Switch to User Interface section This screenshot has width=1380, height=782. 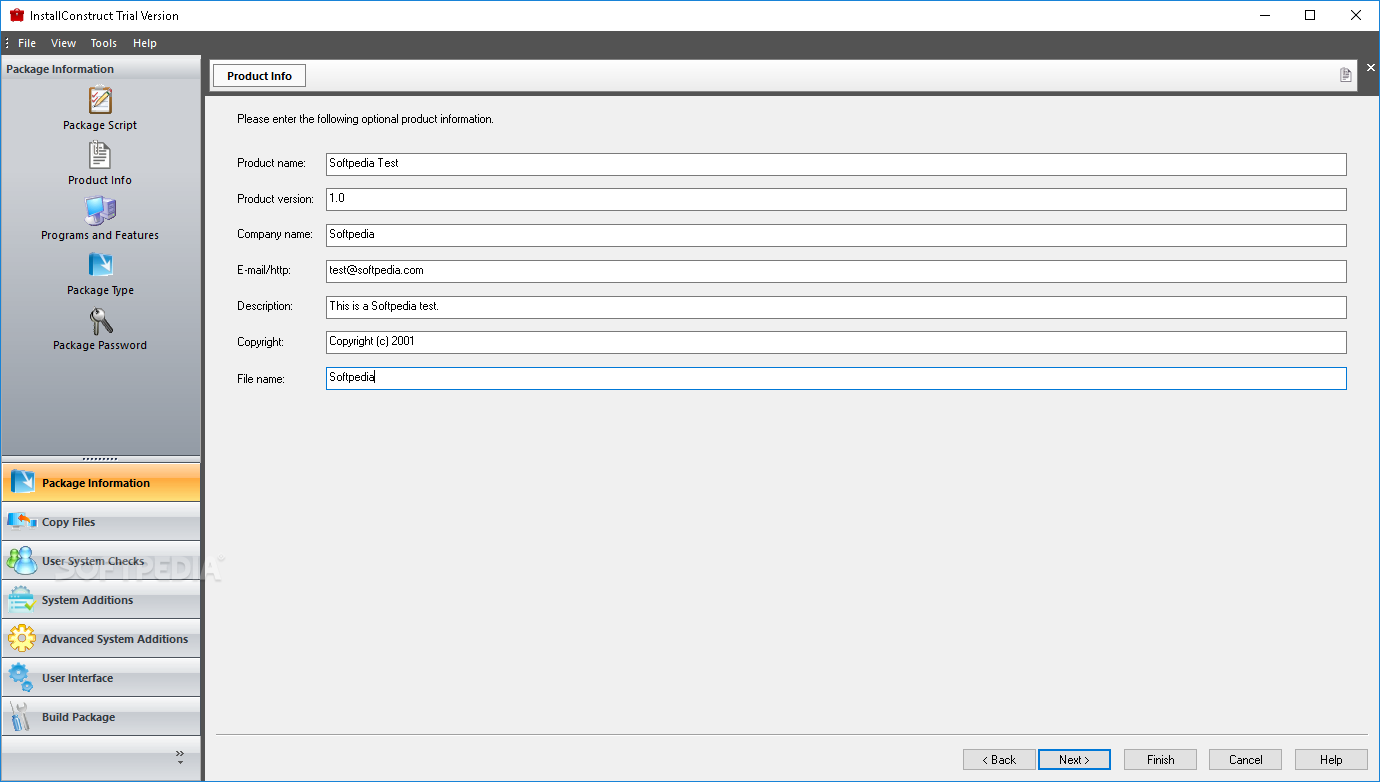point(101,678)
